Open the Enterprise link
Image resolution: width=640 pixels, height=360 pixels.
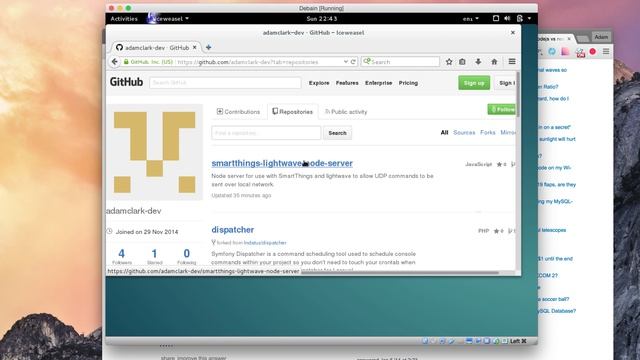click(x=378, y=83)
